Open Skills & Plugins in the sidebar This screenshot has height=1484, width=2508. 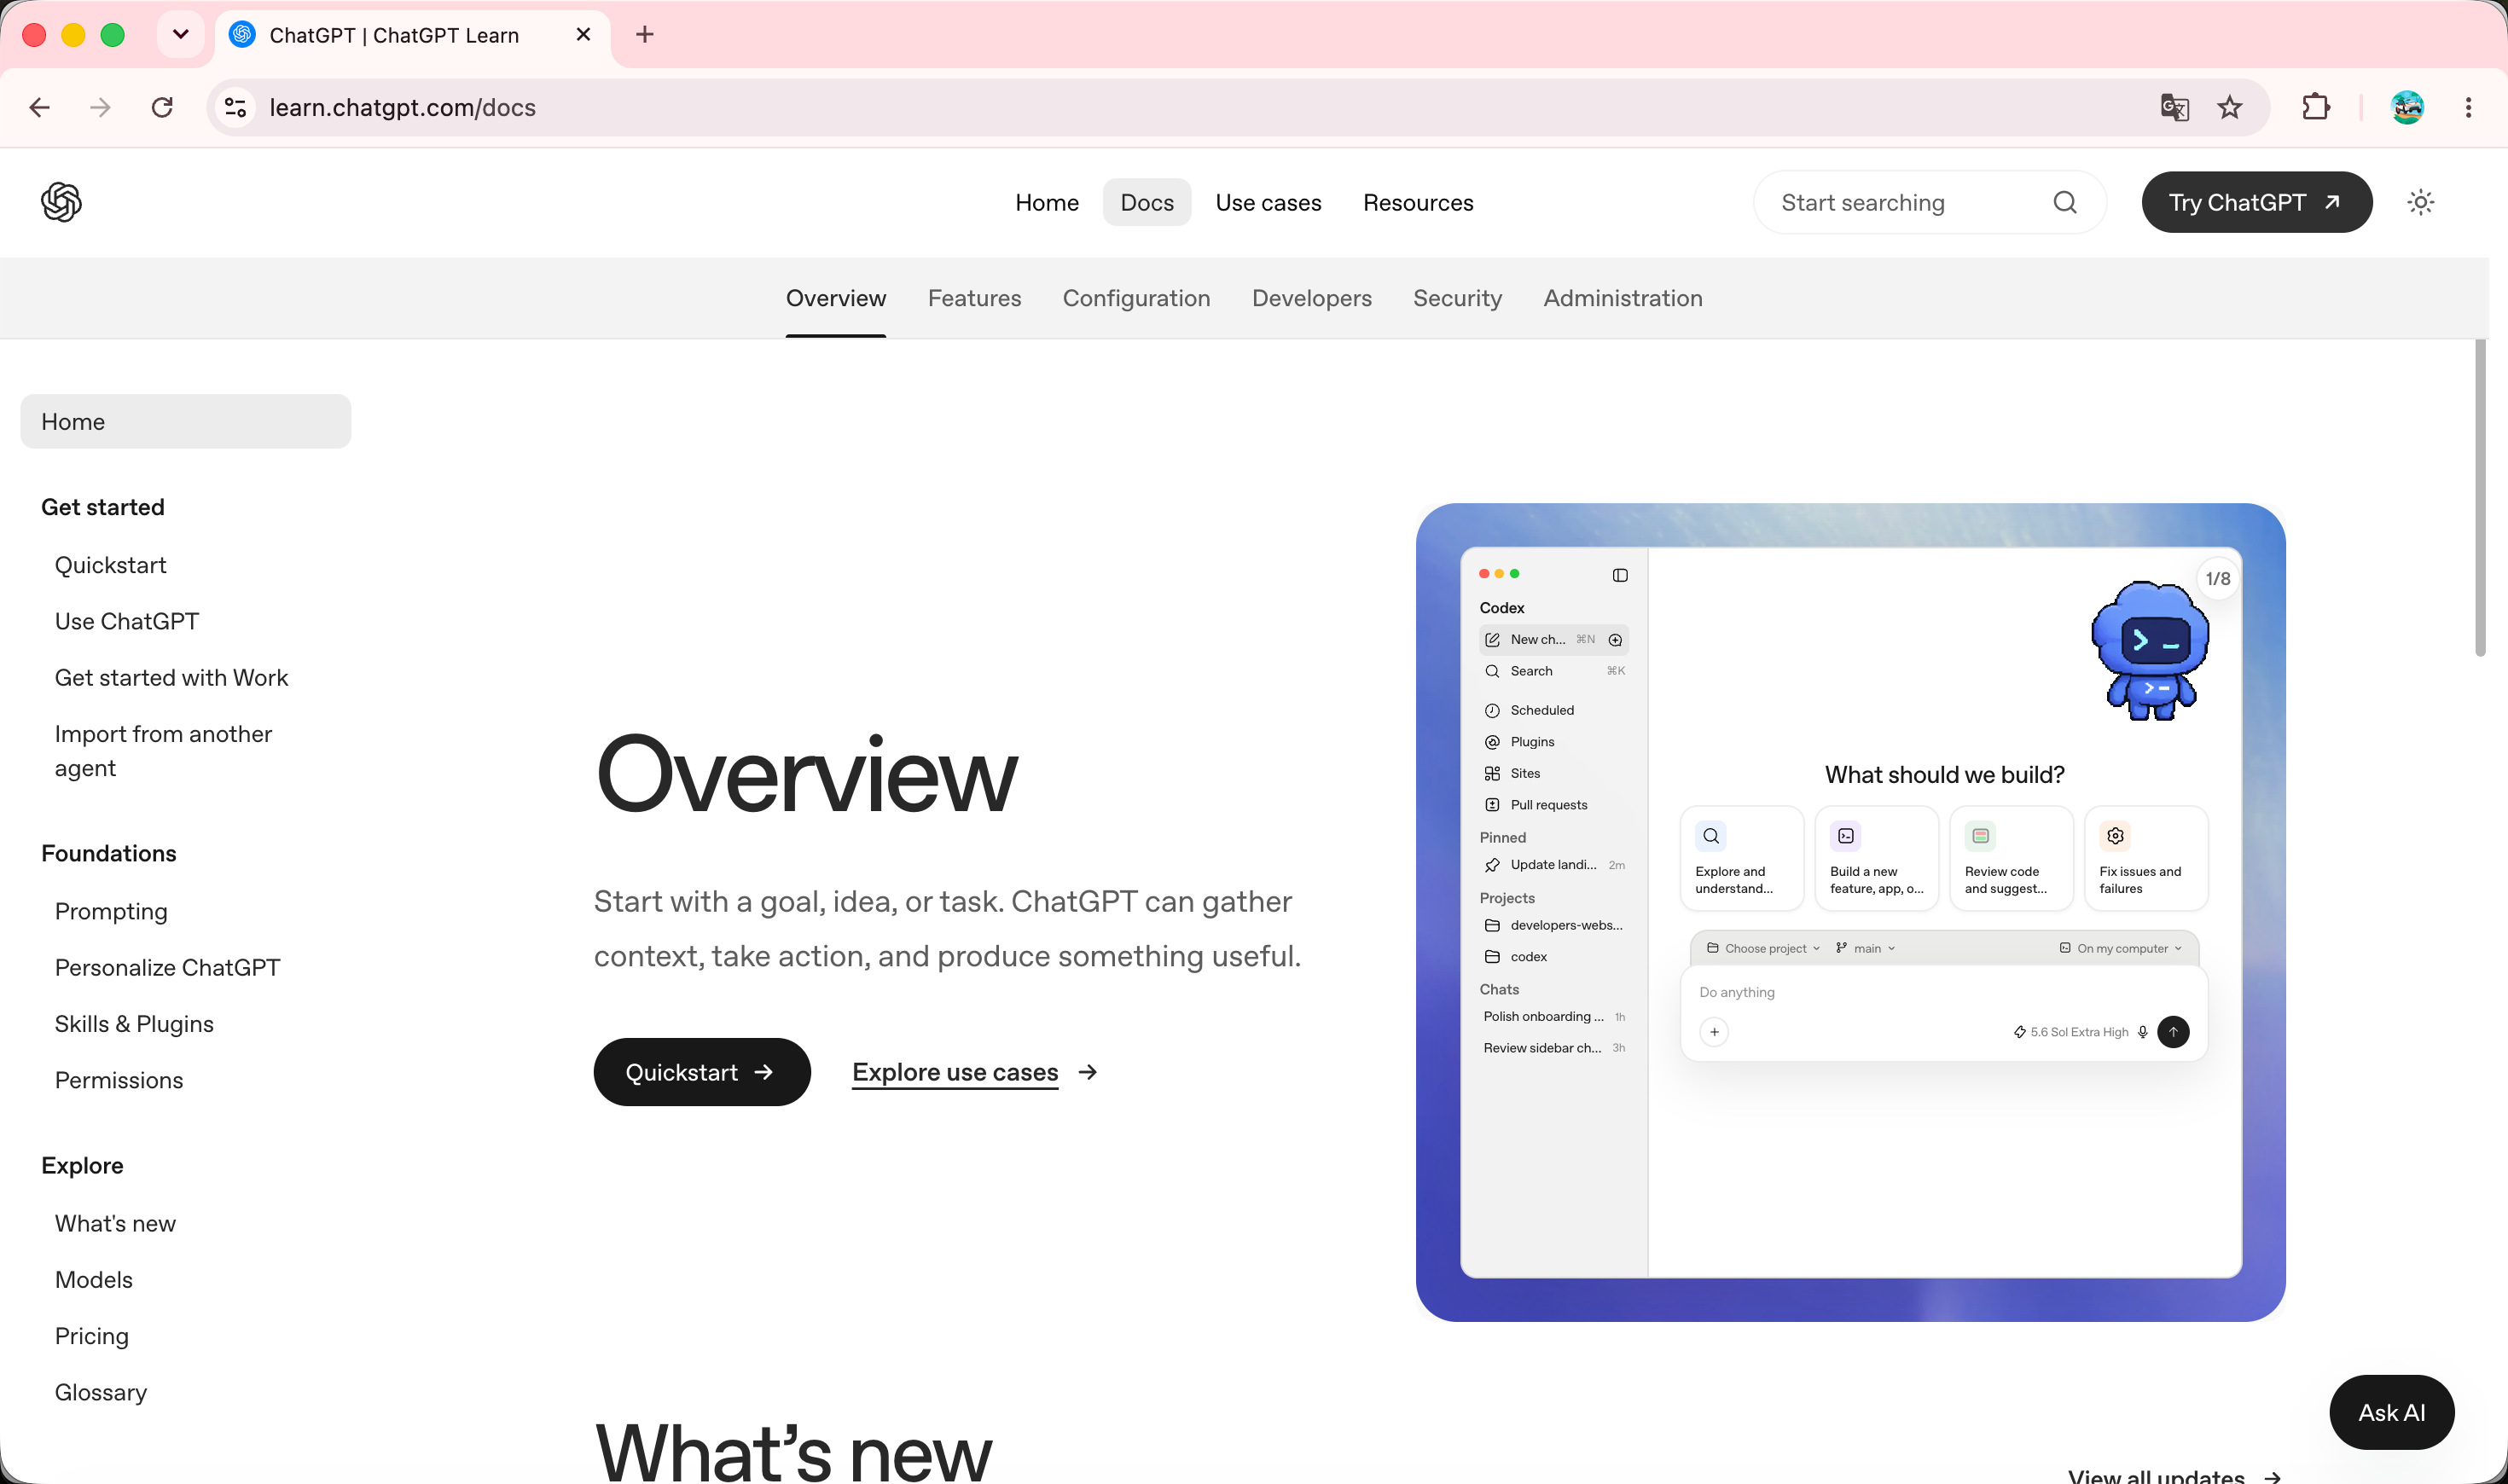point(134,1024)
